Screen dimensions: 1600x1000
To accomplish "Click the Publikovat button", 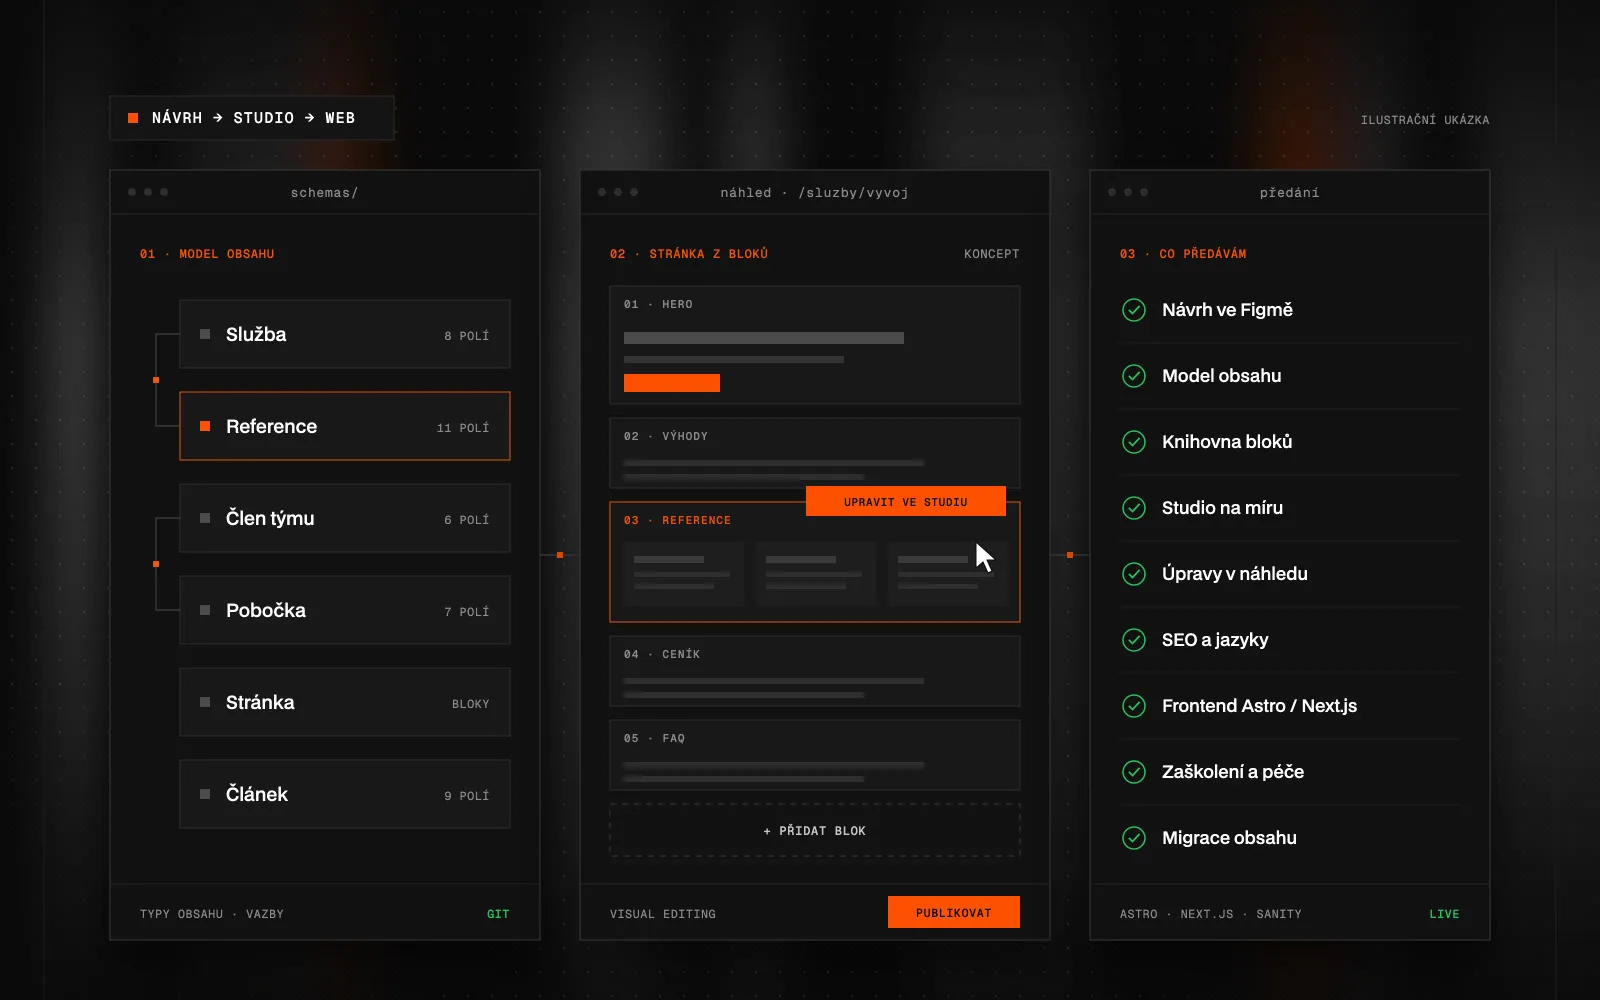I will 954,912.
